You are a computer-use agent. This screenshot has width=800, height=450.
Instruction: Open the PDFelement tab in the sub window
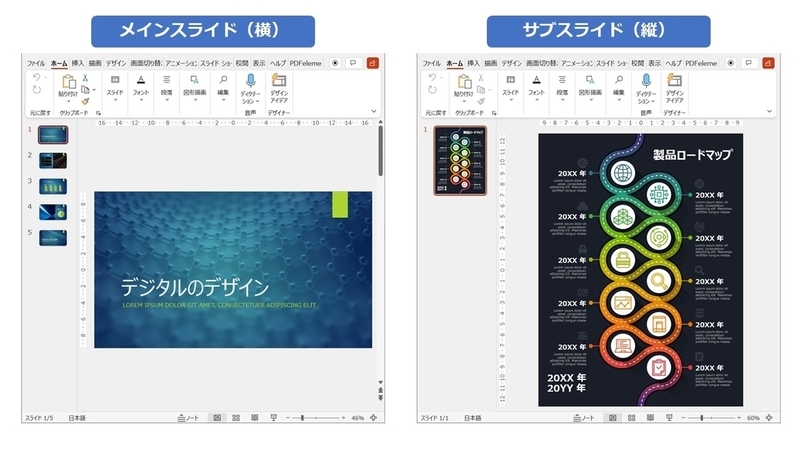pos(701,63)
